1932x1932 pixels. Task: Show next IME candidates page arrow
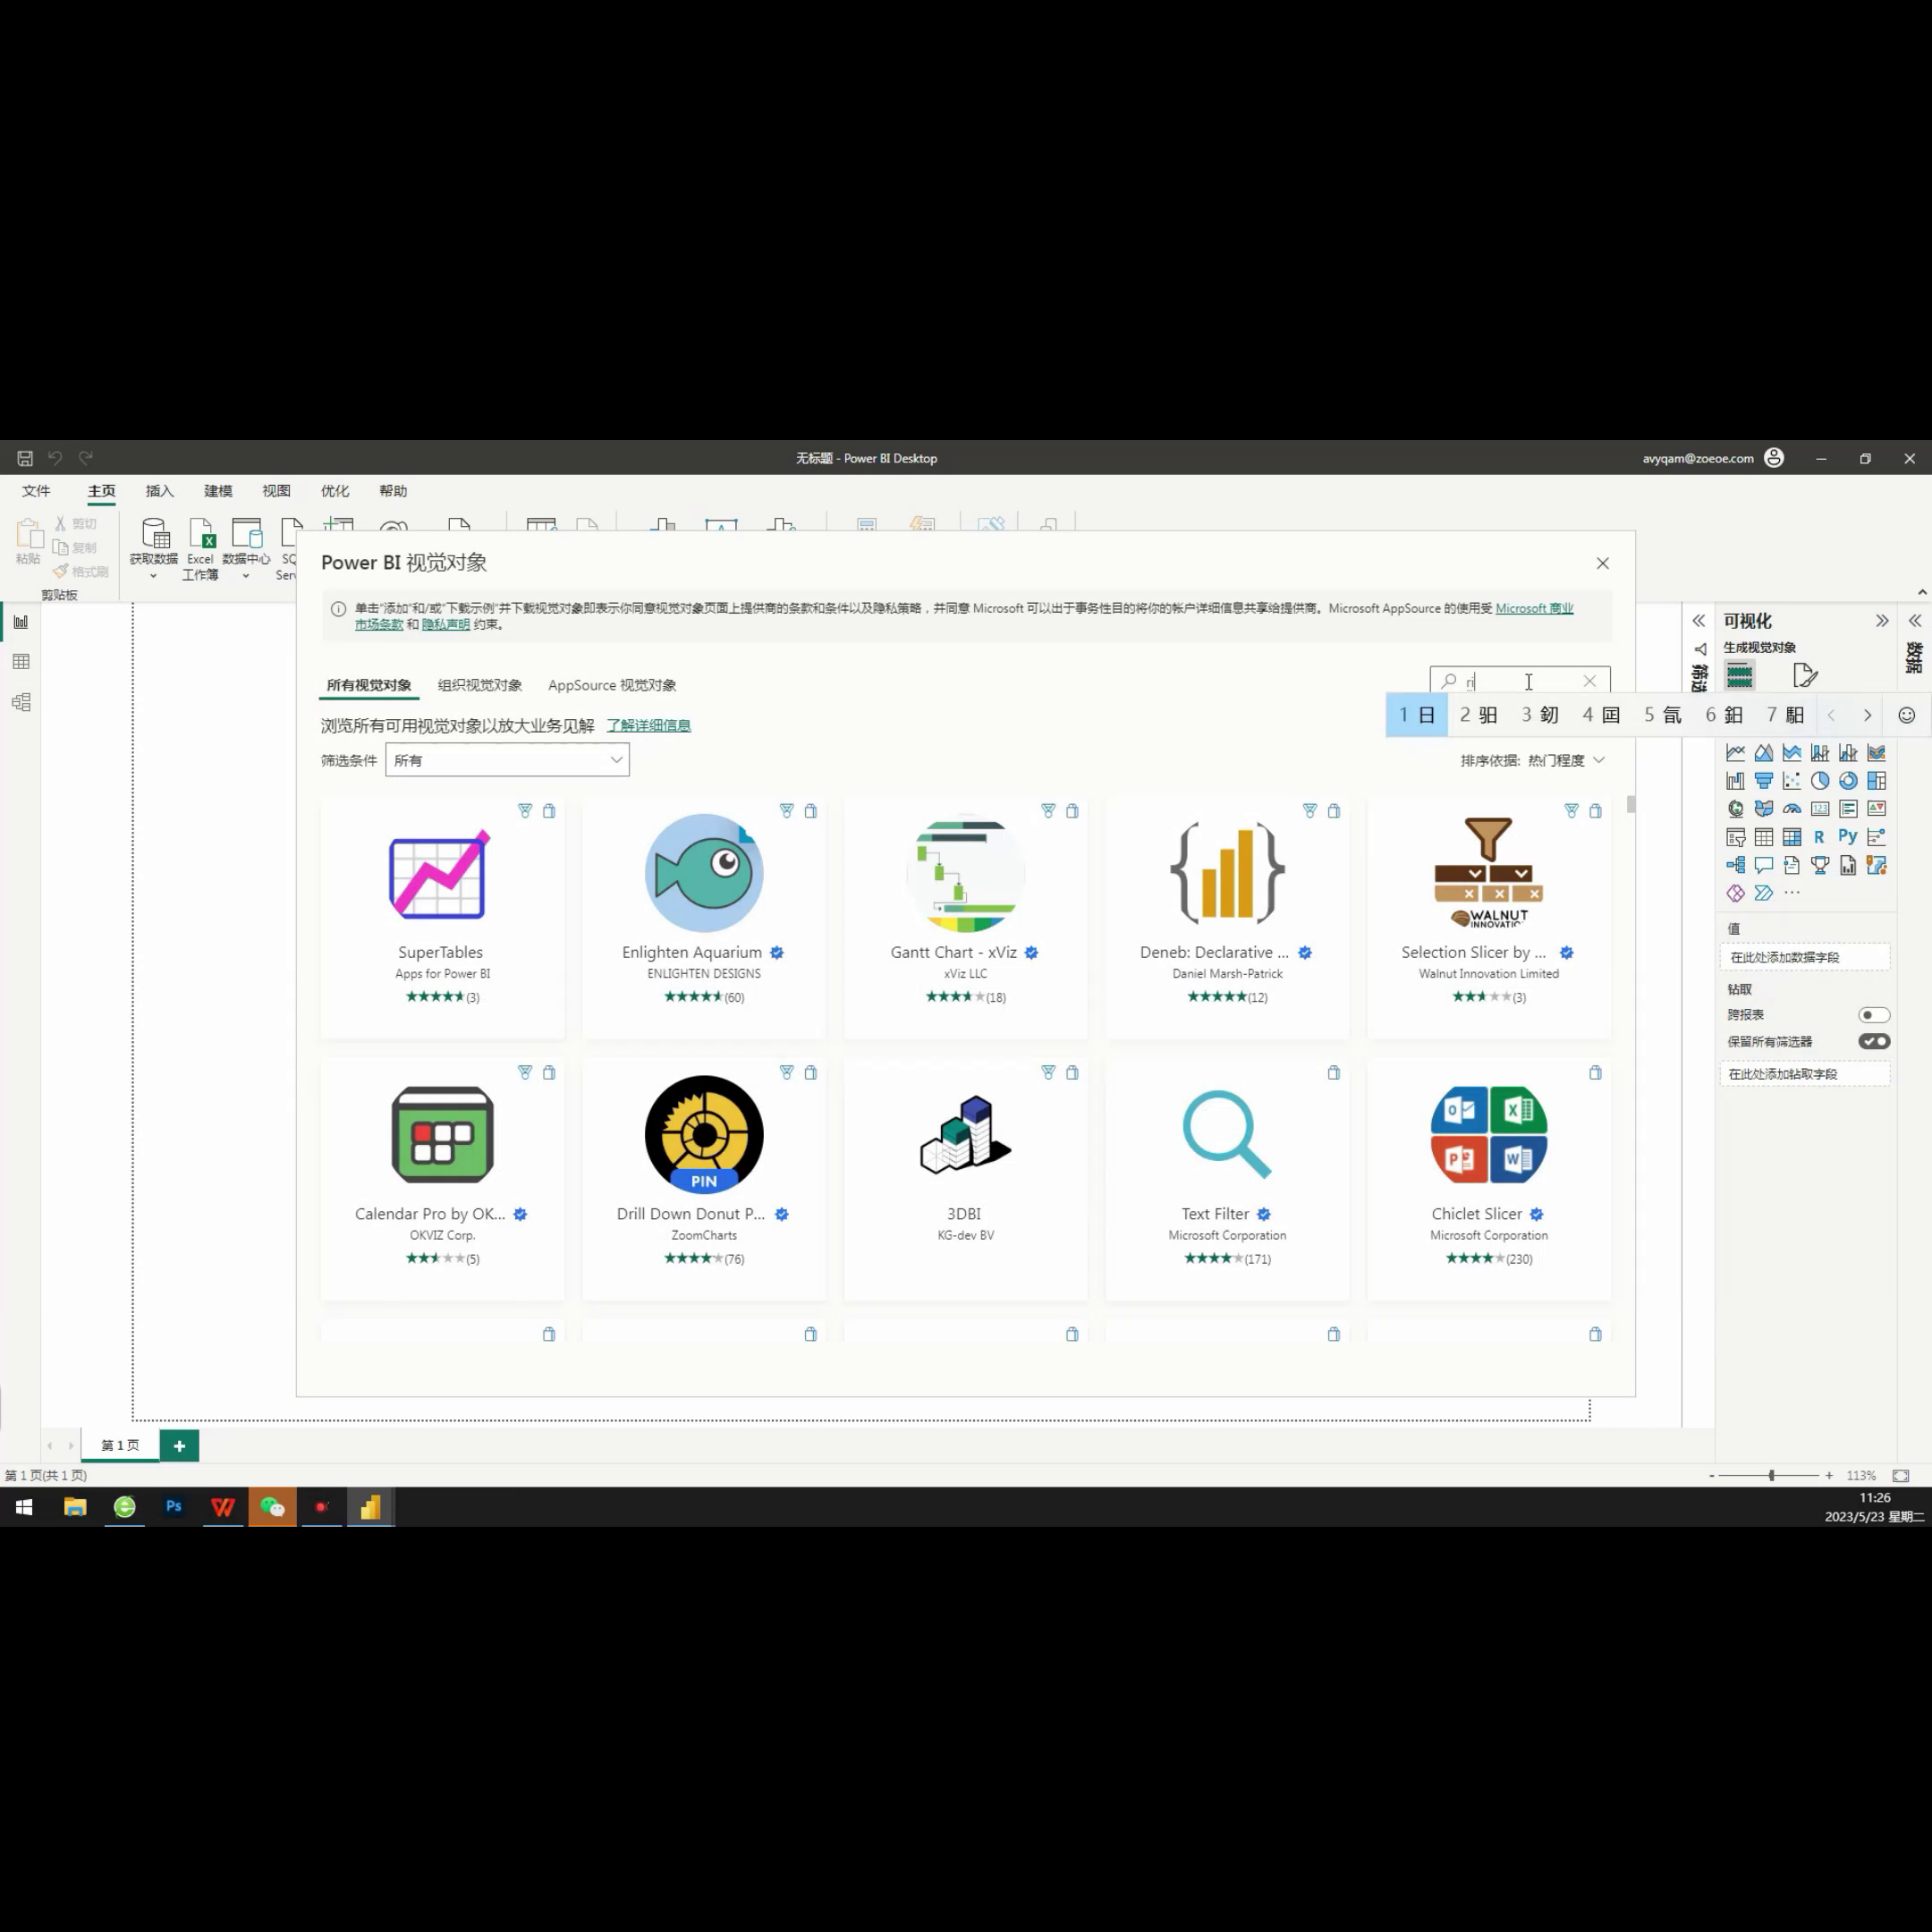click(1867, 715)
